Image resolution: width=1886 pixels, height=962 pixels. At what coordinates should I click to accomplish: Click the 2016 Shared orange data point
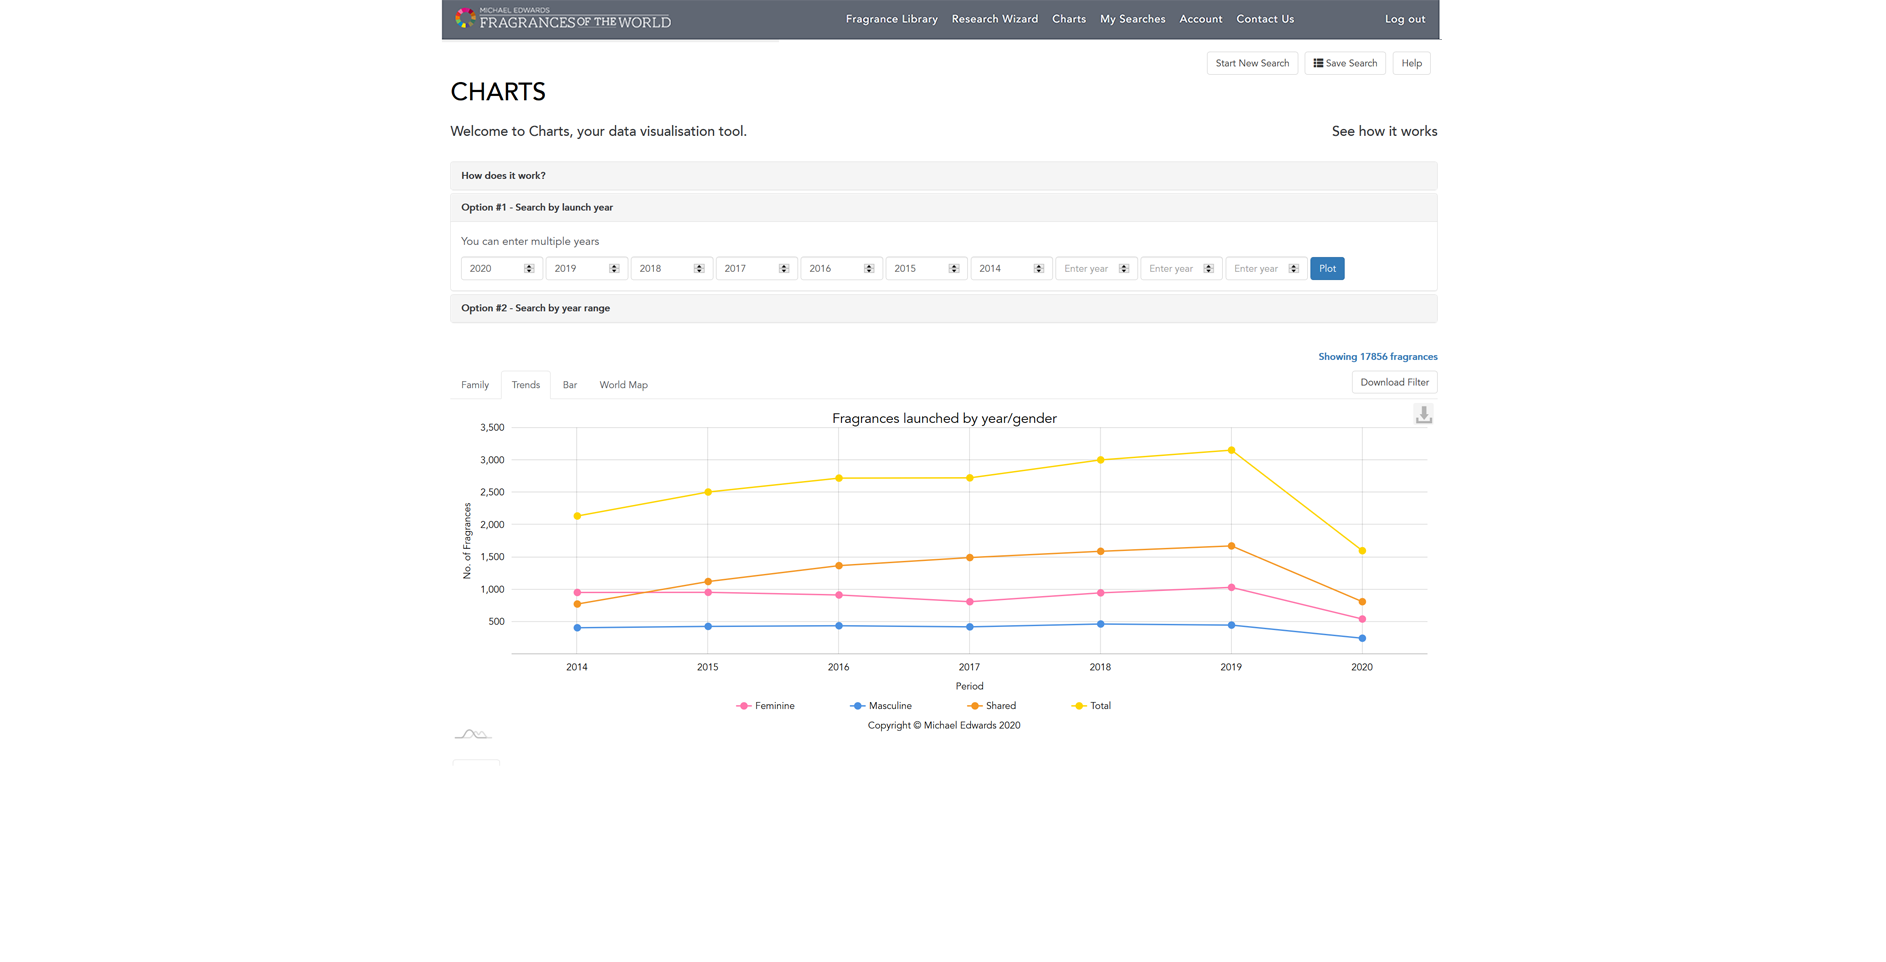click(x=839, y=566)
